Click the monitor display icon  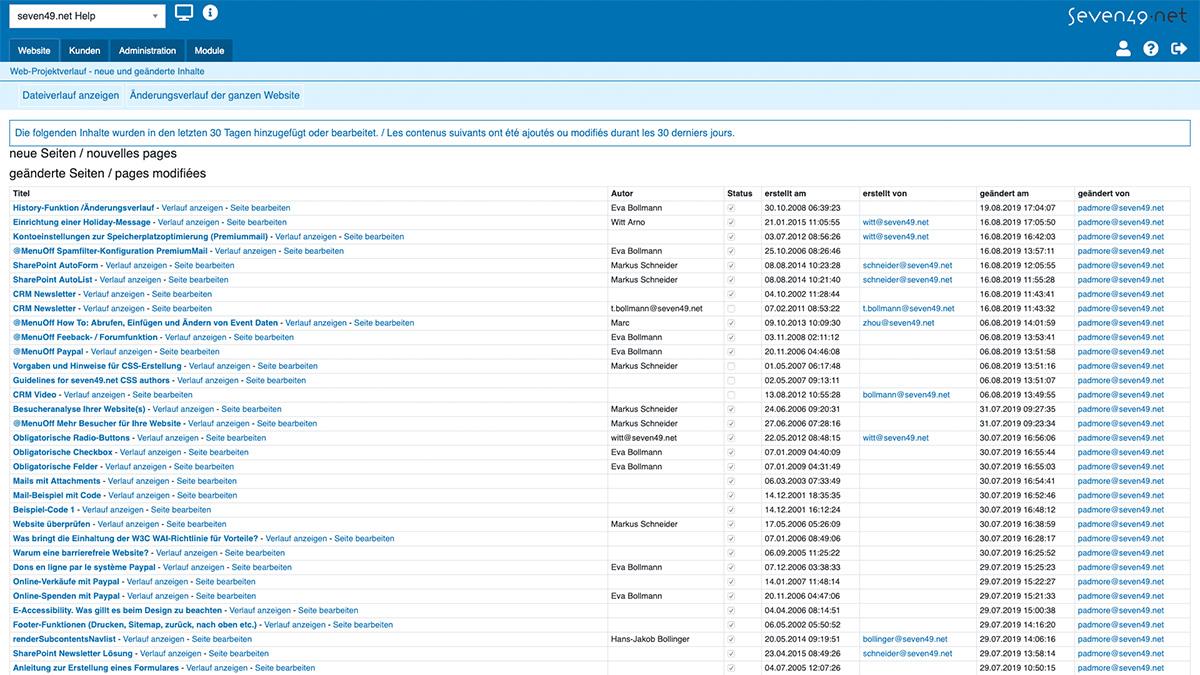tap(184, 13)
